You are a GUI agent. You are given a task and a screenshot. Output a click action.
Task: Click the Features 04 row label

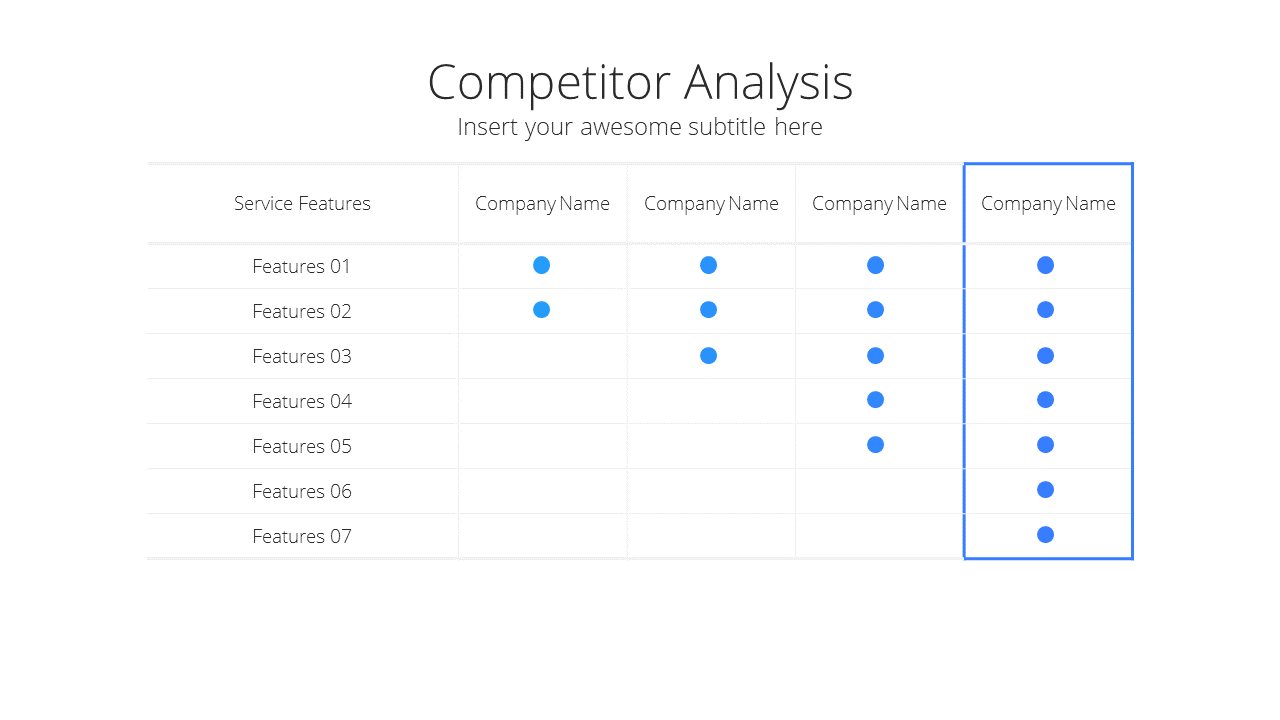point(302,401)
